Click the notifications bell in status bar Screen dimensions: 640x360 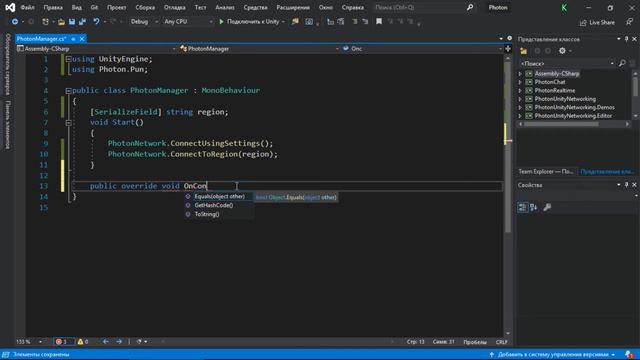coord(629,354)
